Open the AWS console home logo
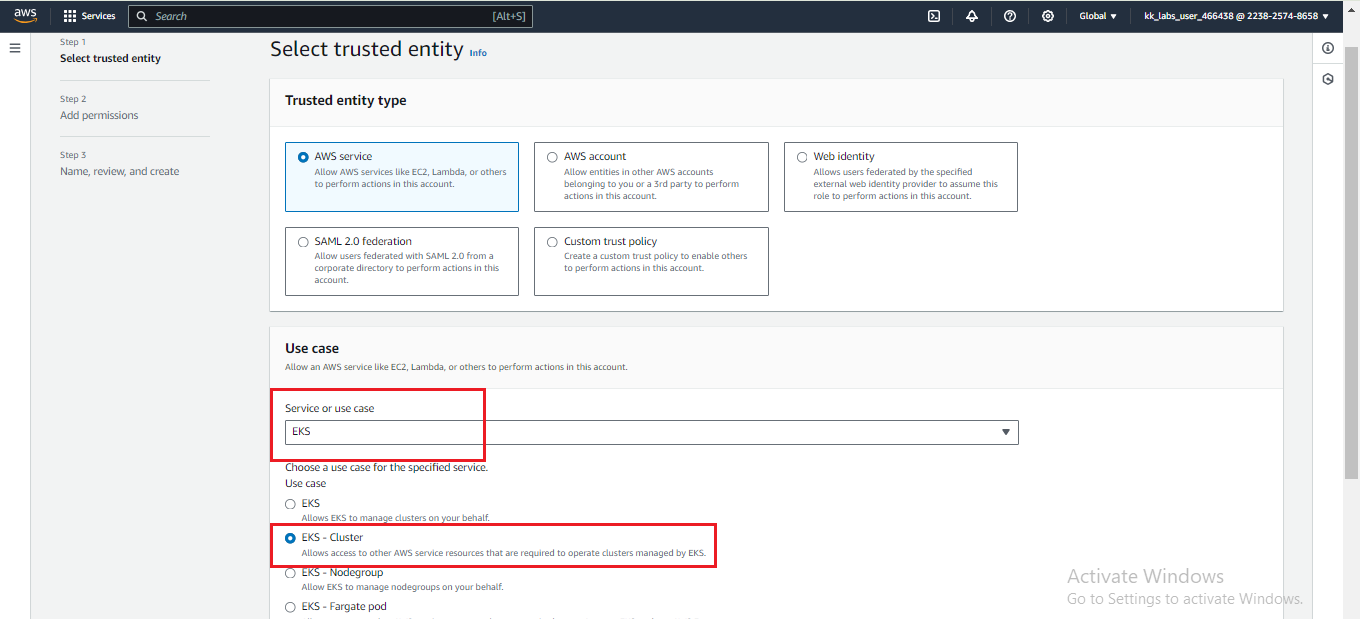The height and width of the screenshot is (619, 1360). 25,15
